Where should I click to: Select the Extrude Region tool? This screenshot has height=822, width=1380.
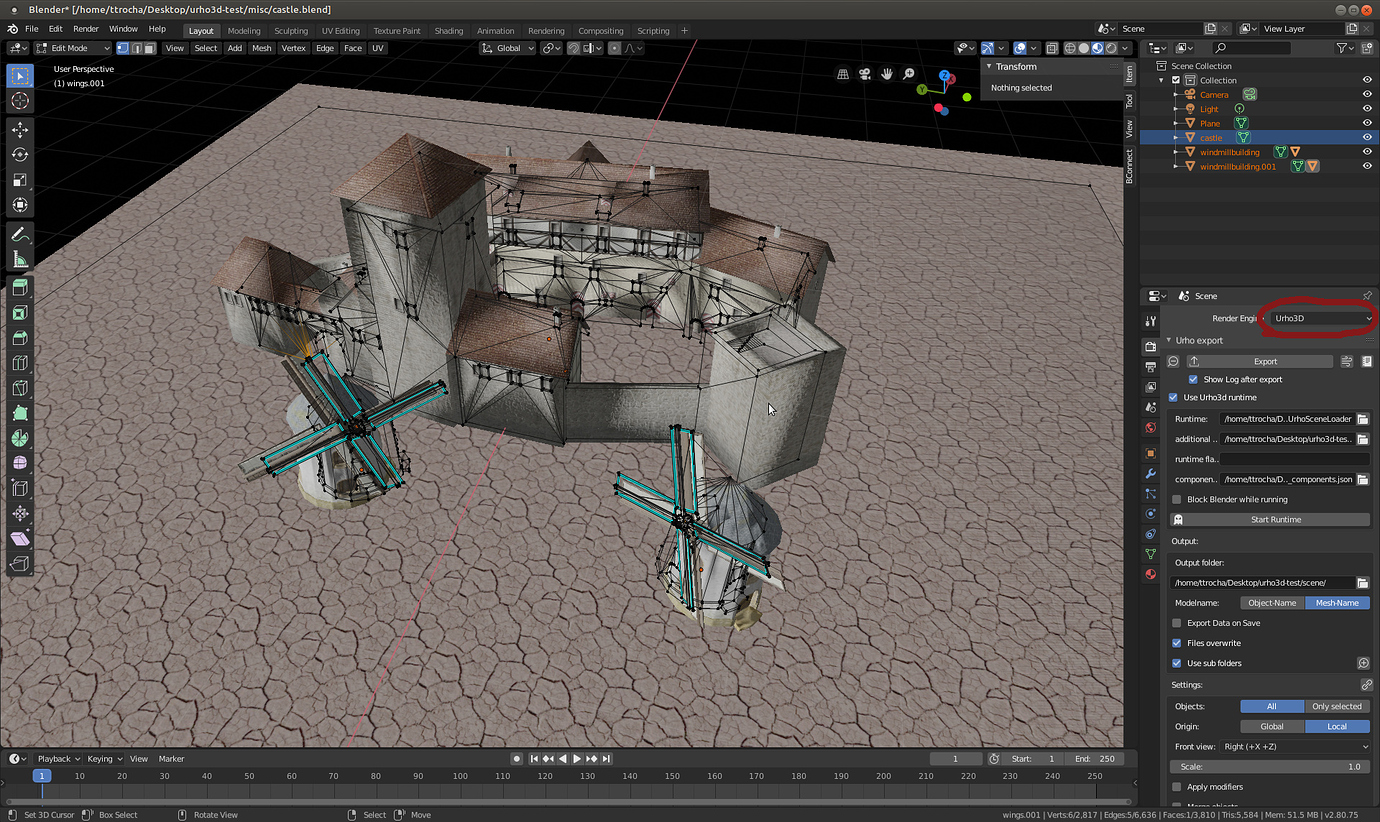point(20,287)
